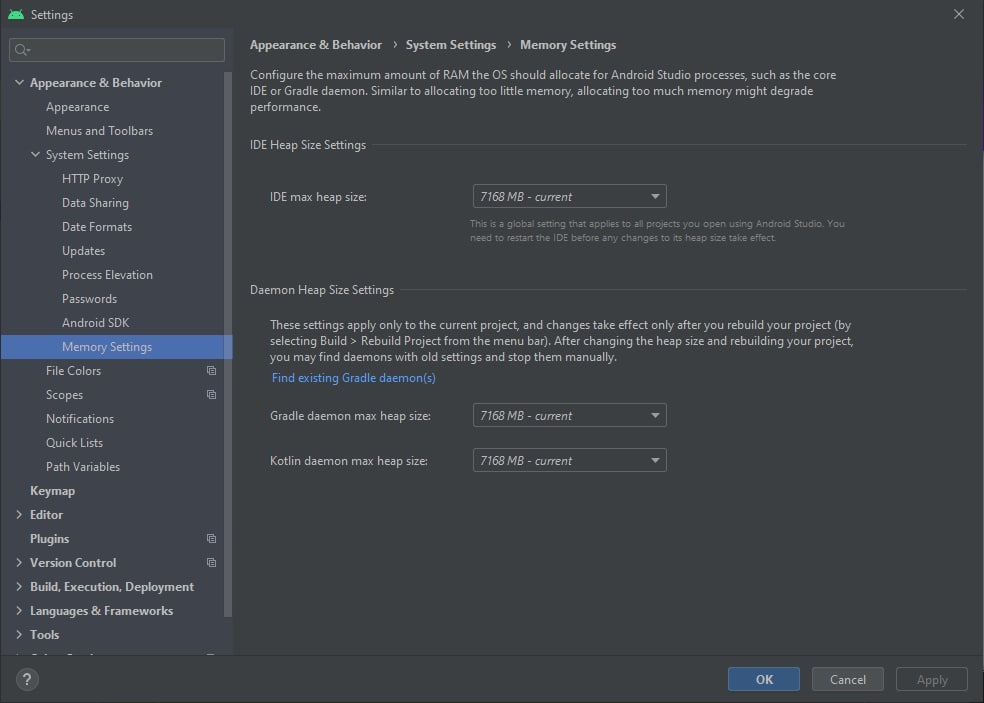The image size is (984, 703).
Task: Open Menus and Toolbars settings
Action: [x=99, y=131]
